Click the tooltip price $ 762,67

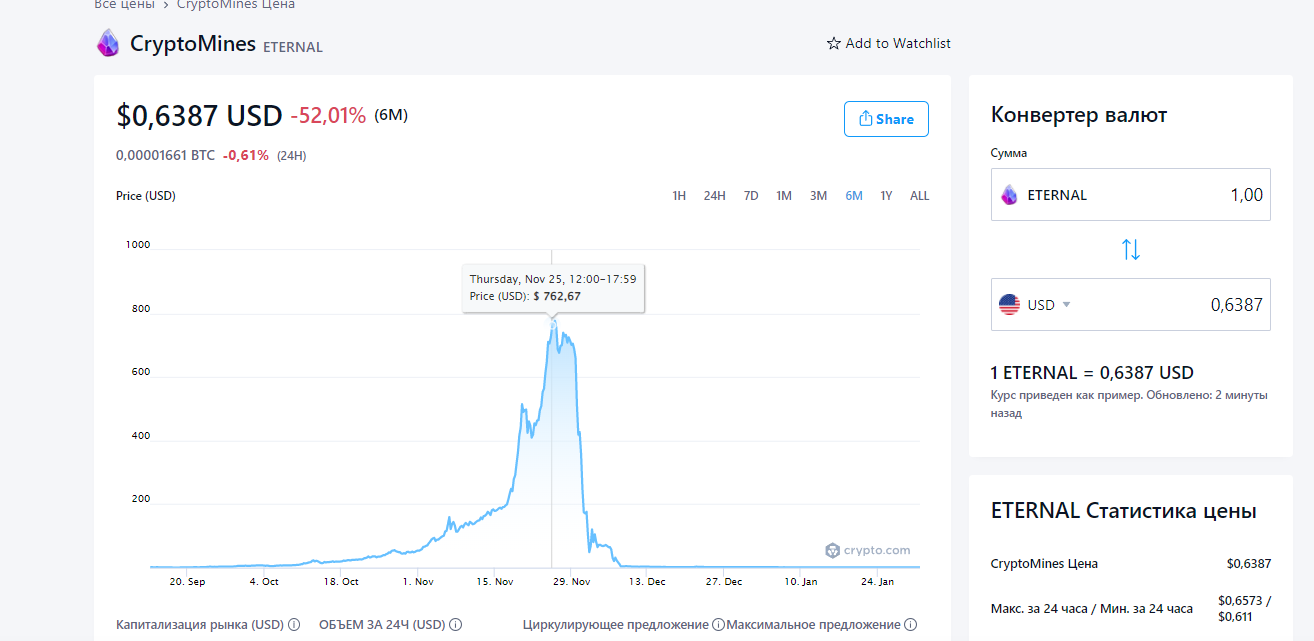coord(556,296)
